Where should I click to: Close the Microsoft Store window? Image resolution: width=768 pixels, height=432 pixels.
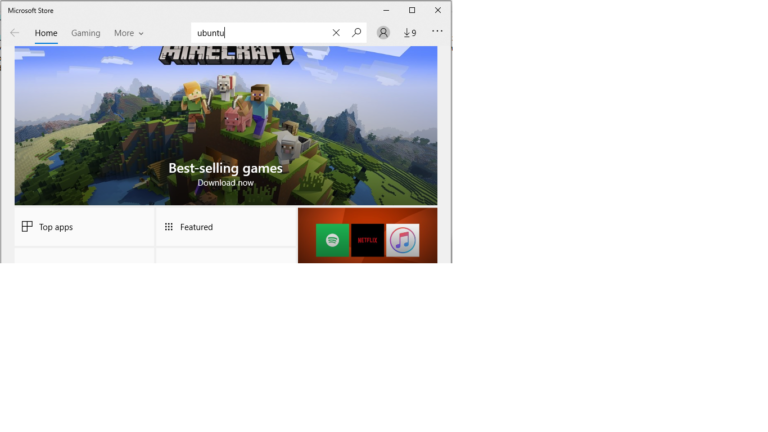(x=438, y=10)
